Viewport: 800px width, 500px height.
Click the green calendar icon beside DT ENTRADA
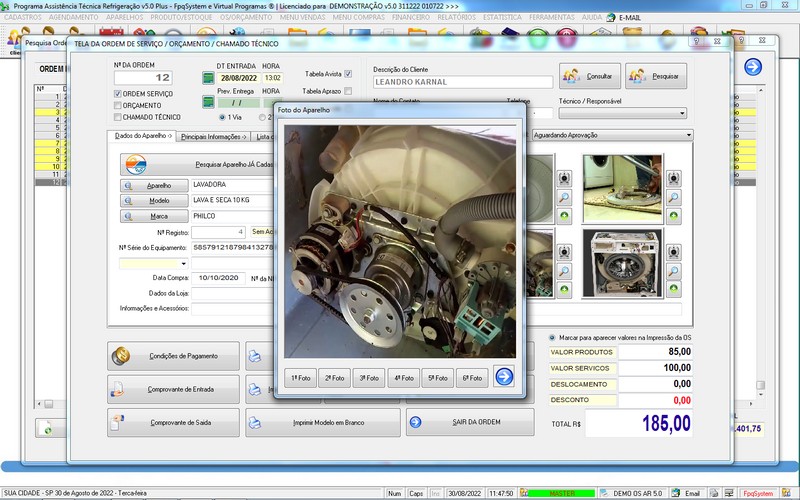(207, 77)
